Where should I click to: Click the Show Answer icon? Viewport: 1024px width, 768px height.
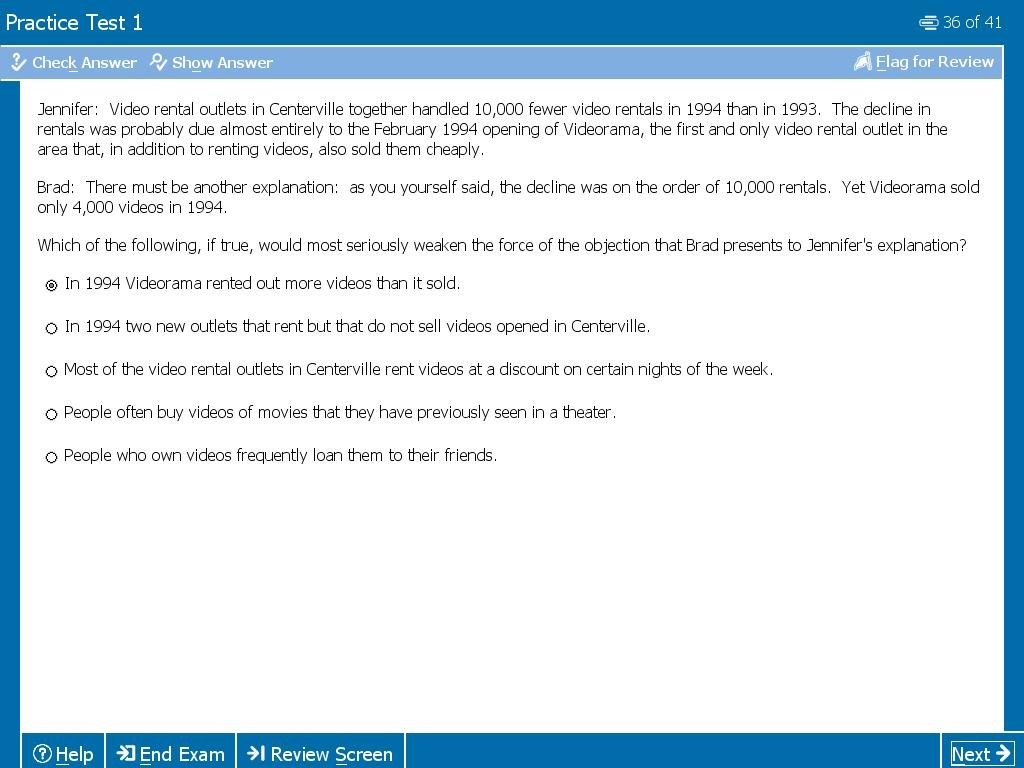pos(159,62)
